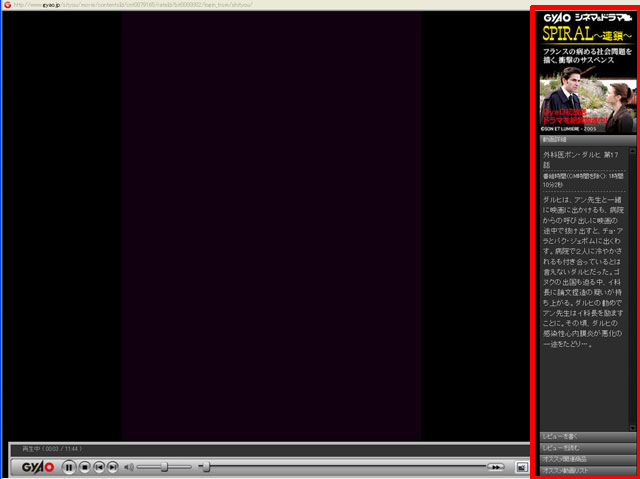Open the オススメ関連商品 panel
The image size is (640, 479).
[x=588, y=459]
